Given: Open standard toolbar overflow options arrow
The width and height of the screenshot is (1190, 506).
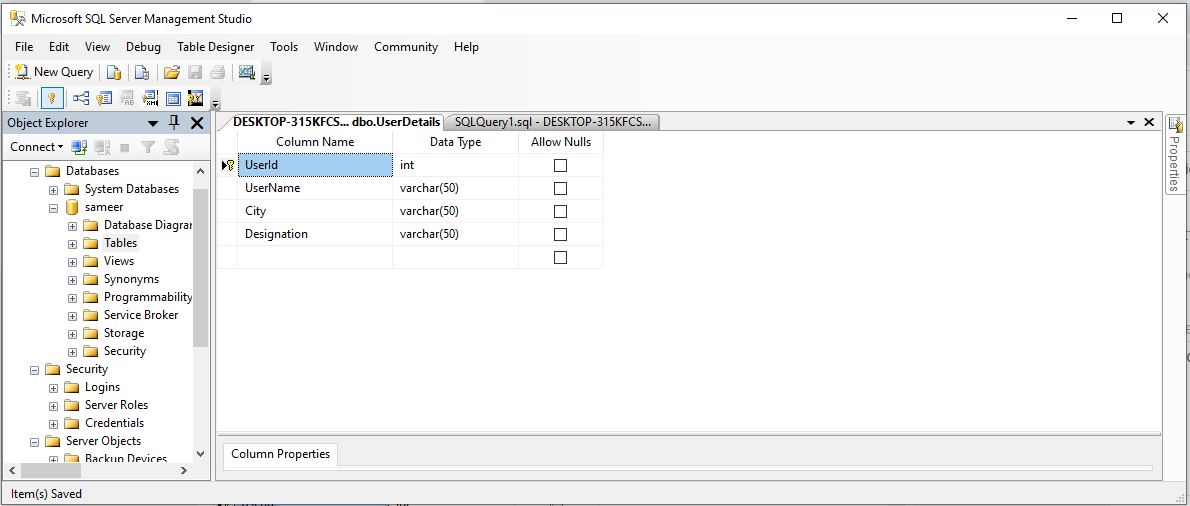Looking at the screenshot, I should (x=266, y=77).
